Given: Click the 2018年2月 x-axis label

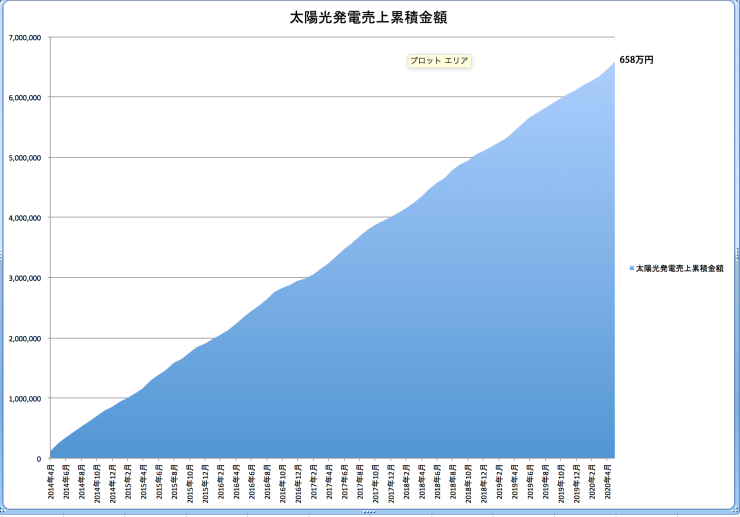Looking at the screenshot, I should click(407, 481).
